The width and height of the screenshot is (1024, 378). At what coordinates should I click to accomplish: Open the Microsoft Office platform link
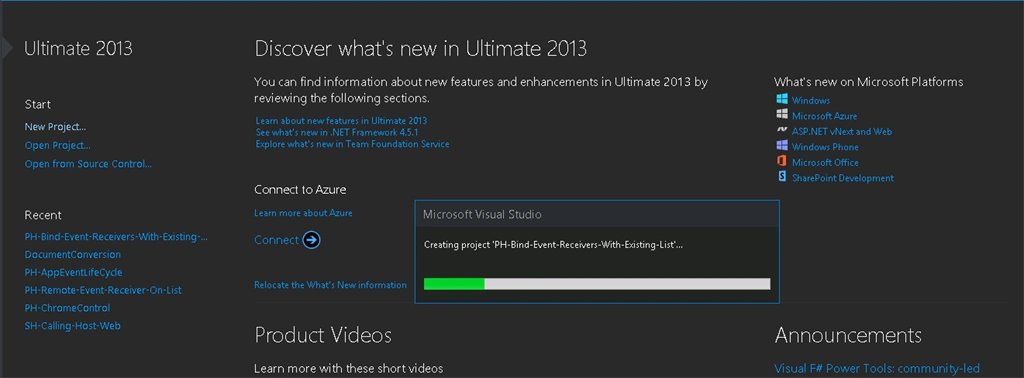pos(825,163)
